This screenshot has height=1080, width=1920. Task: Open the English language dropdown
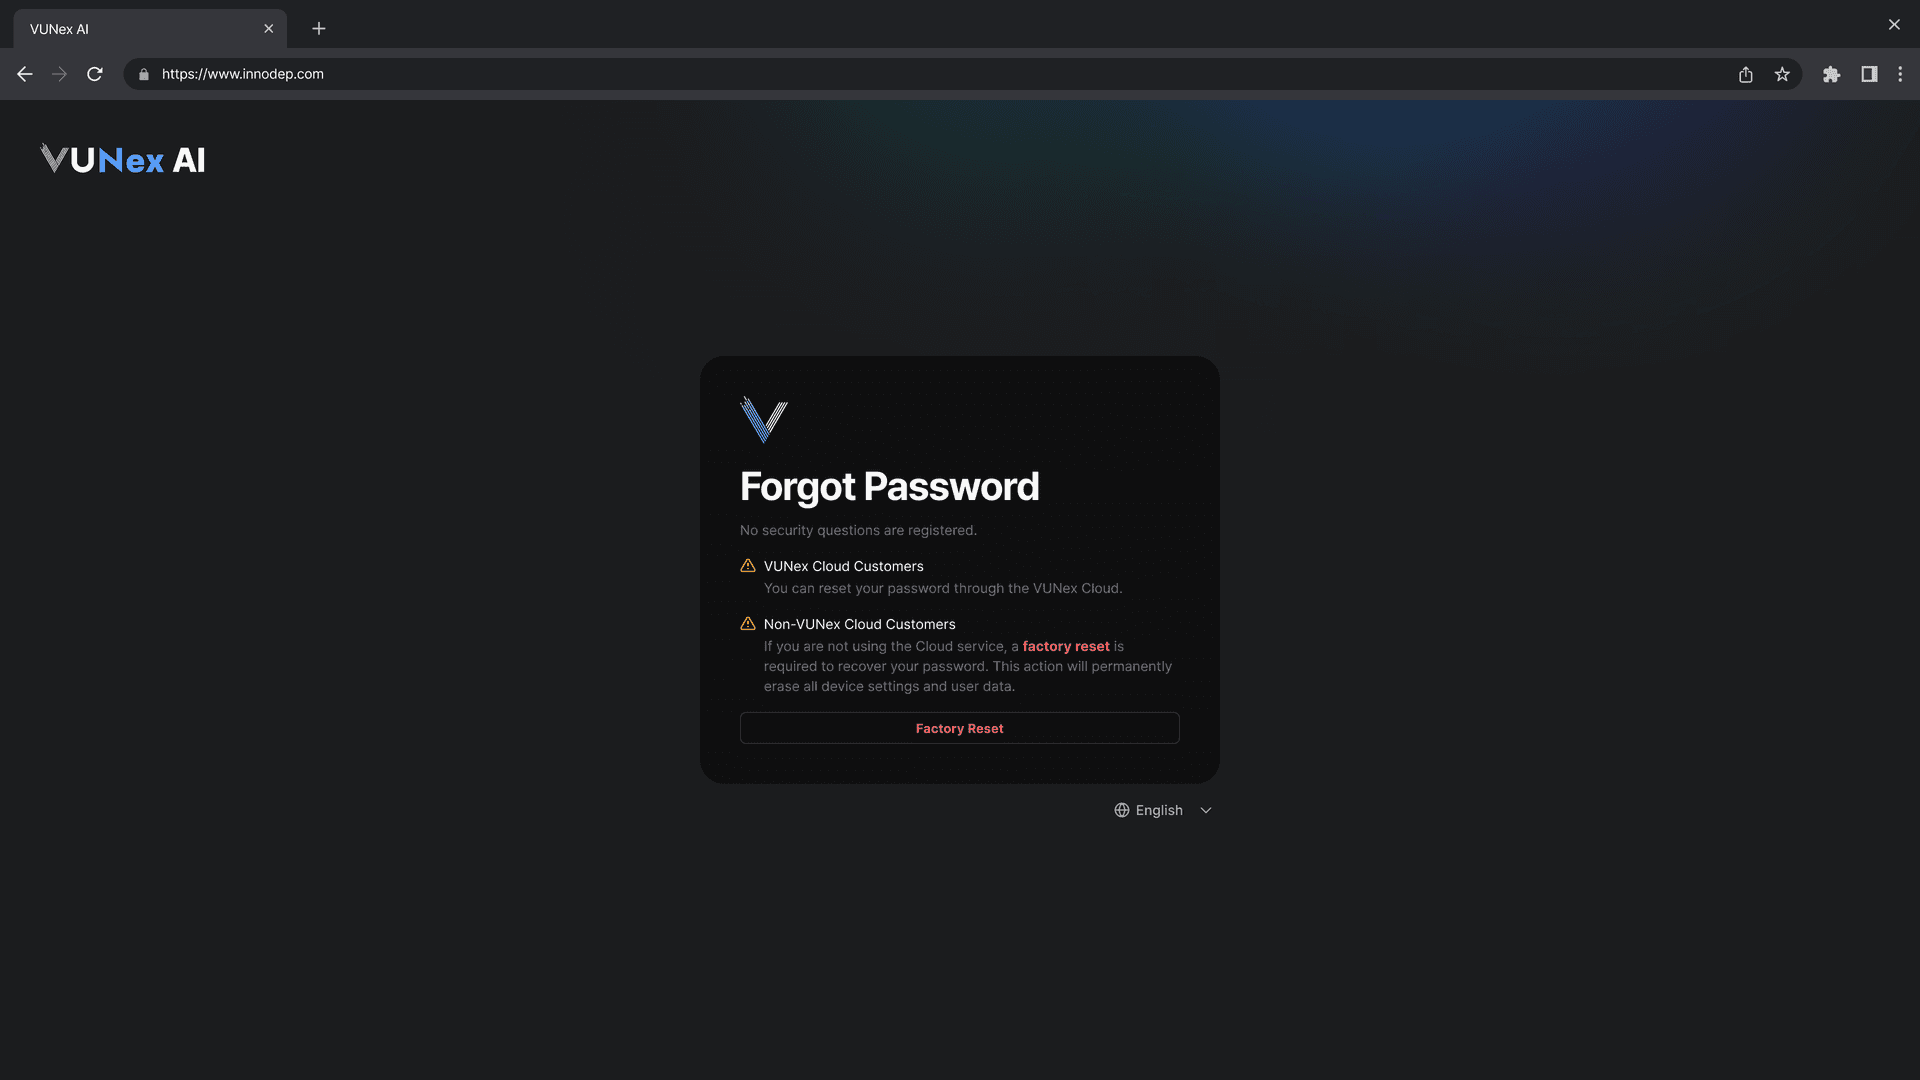[x=1163, y=810]
